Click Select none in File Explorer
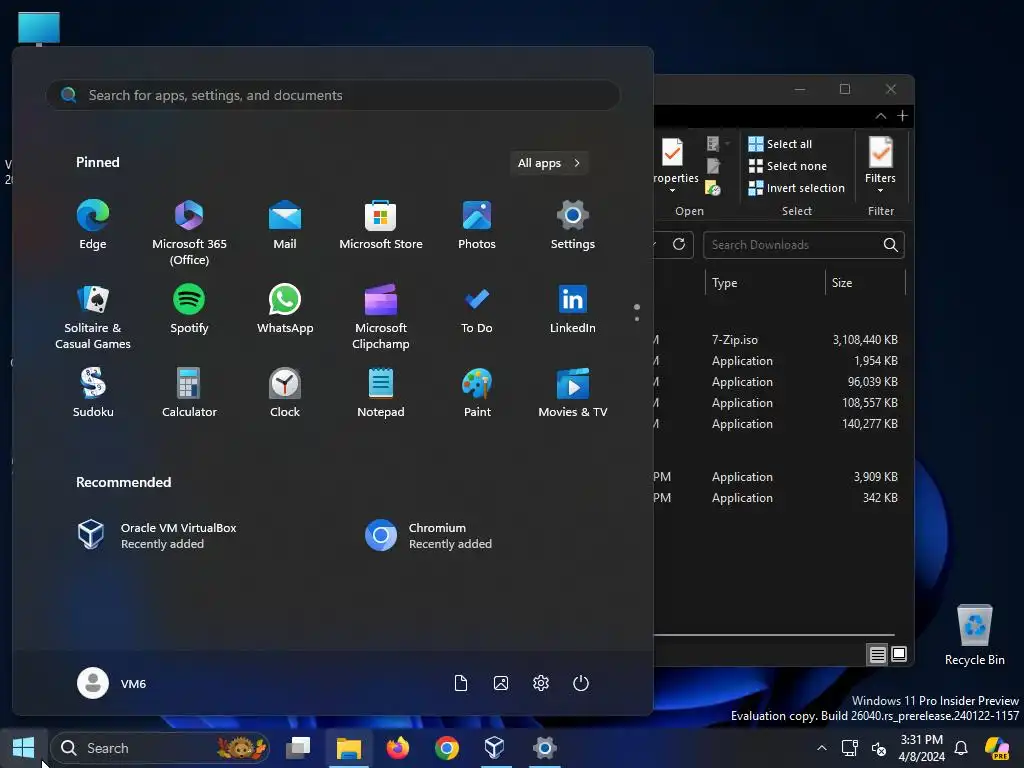 click(788, 166)
